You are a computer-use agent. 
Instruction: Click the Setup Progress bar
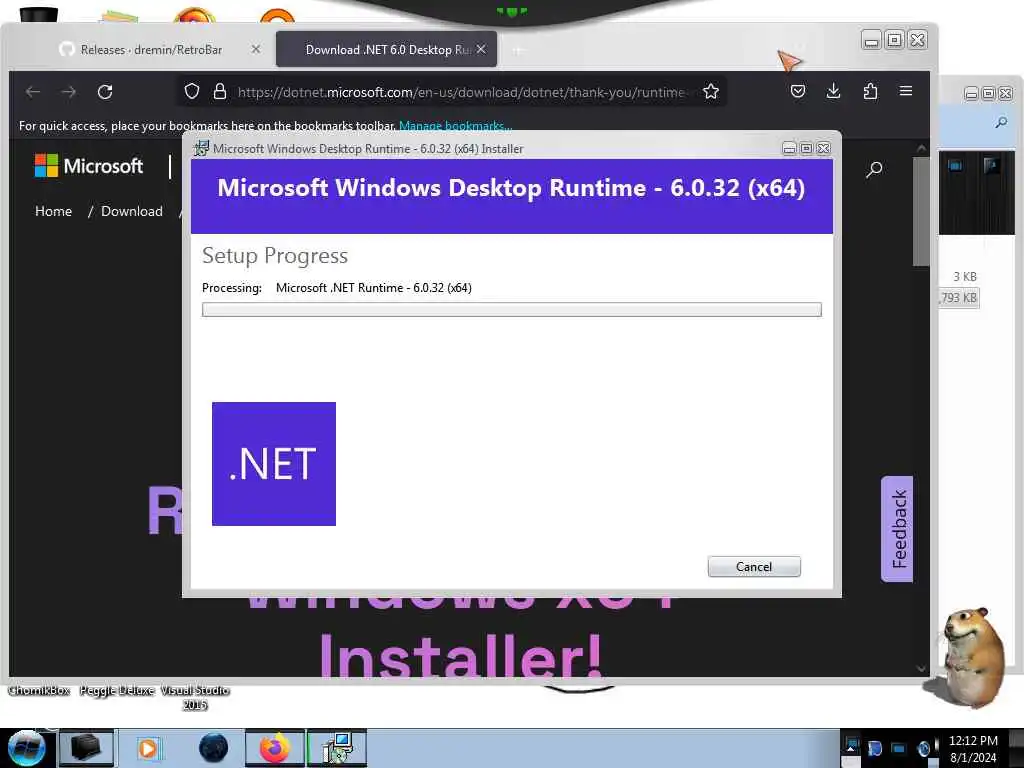pos(512,310)
